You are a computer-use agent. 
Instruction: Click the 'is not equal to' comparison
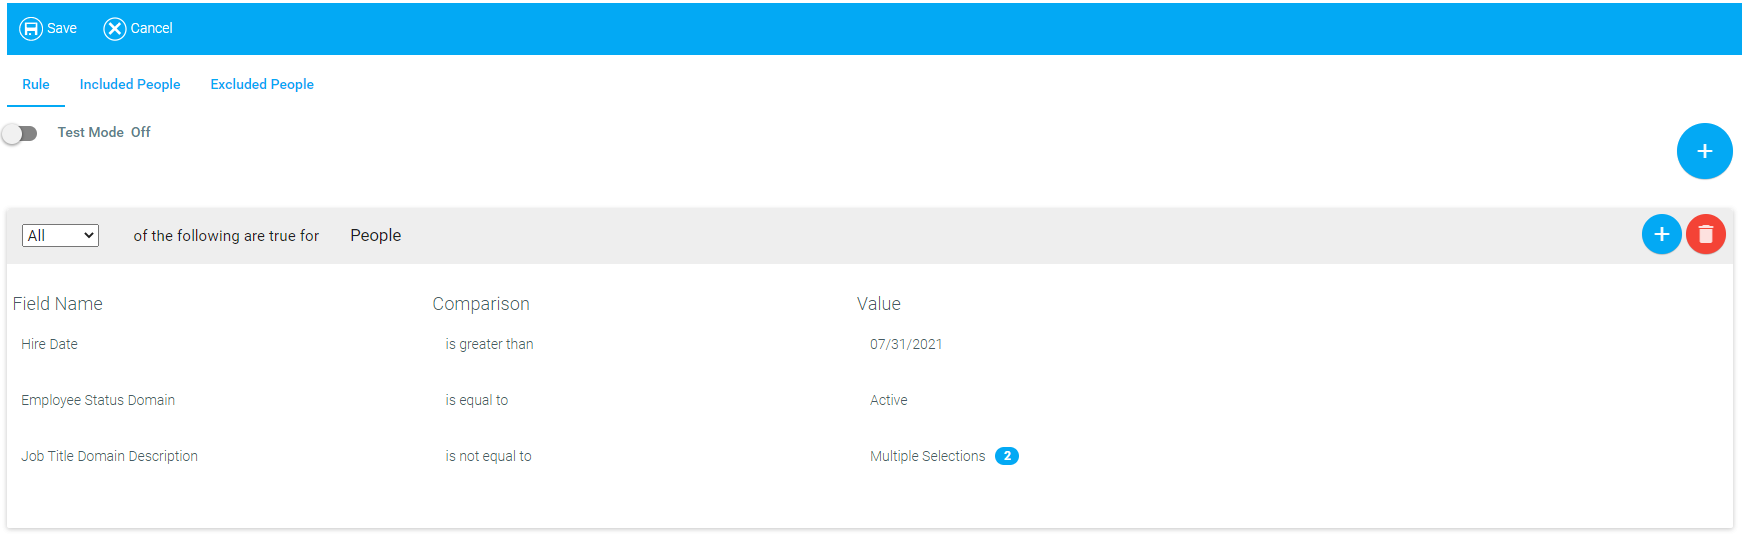pyautogui.click(x=488, y=456)
